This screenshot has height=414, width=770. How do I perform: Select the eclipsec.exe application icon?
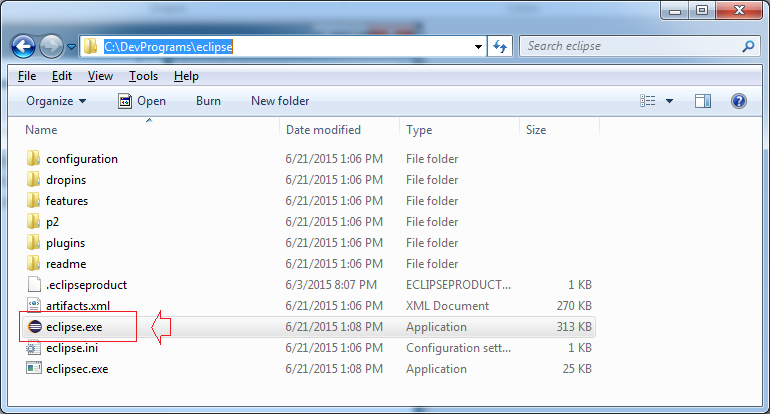34,368
